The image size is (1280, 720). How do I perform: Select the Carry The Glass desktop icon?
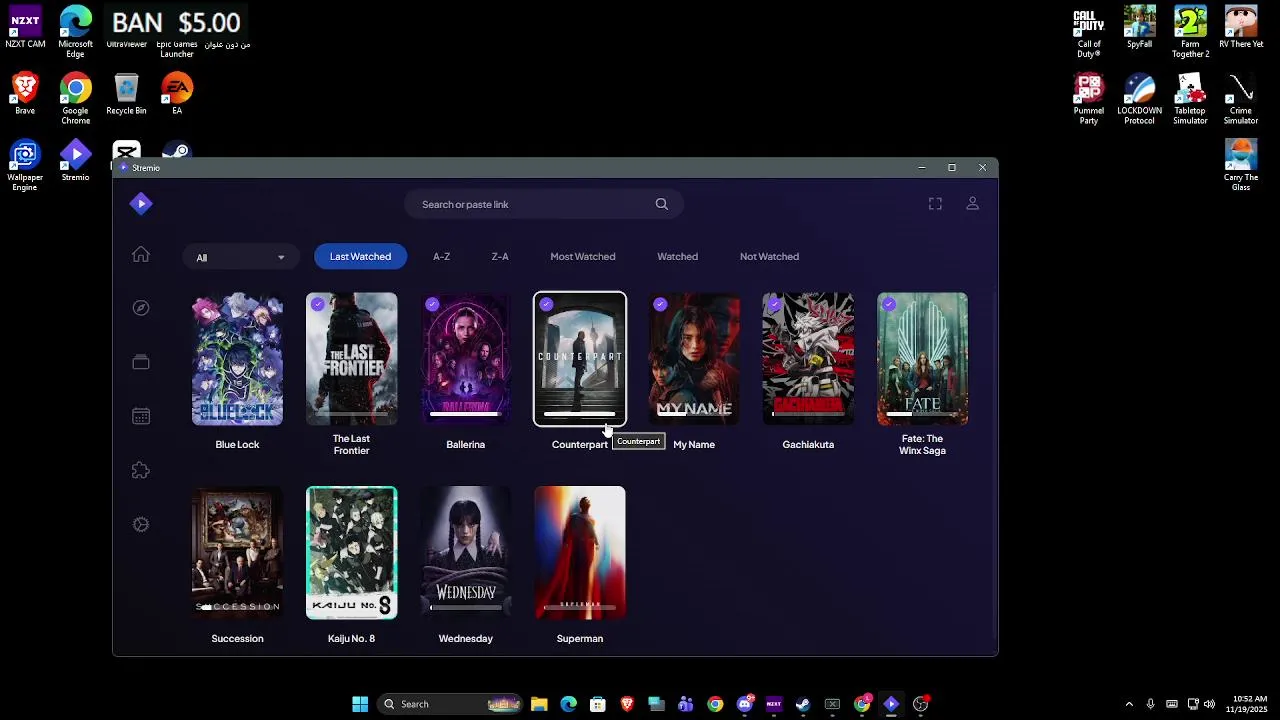pyautogui.click(x=1241, y=166)
